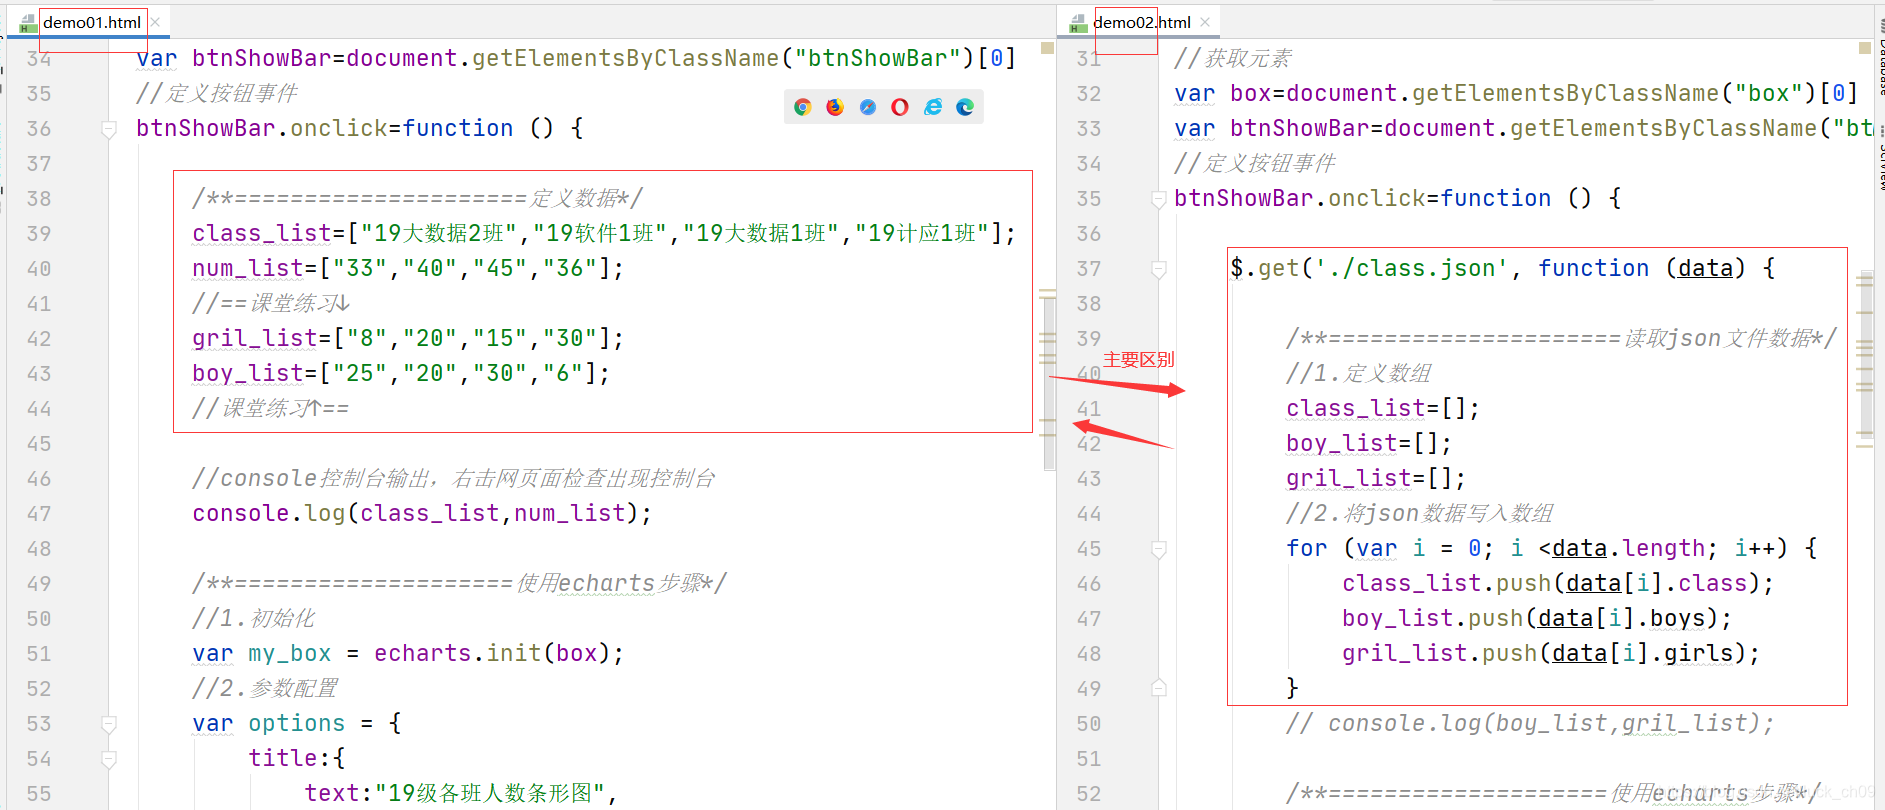Click the right editor vertical scrollbar
The width and height of the screenshot is (1885, 810).
tap(1866, 355)
